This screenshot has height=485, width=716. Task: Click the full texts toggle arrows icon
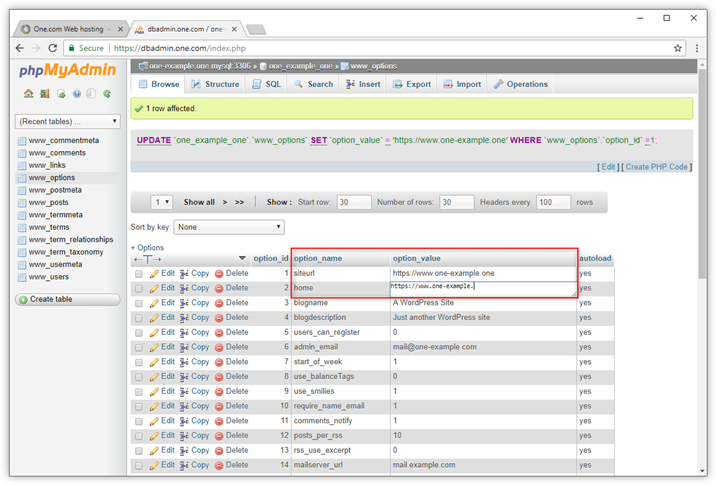coord(147,259)
